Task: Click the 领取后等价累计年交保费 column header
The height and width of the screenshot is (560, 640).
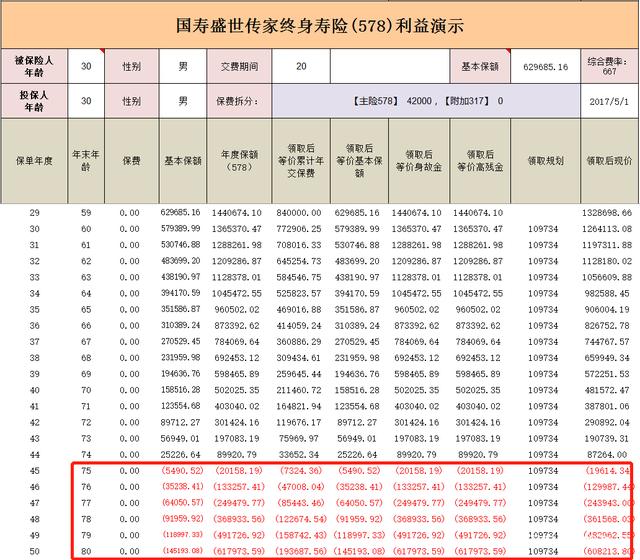Action: pos(301,161)
